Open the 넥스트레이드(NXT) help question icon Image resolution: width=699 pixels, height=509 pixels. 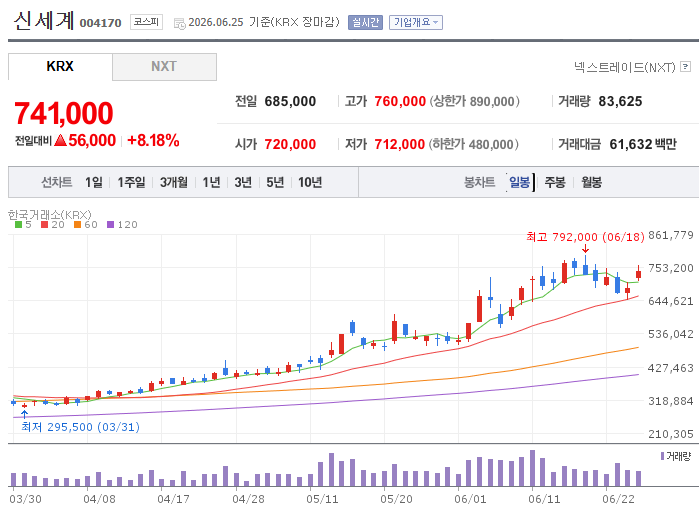point(686,67)
